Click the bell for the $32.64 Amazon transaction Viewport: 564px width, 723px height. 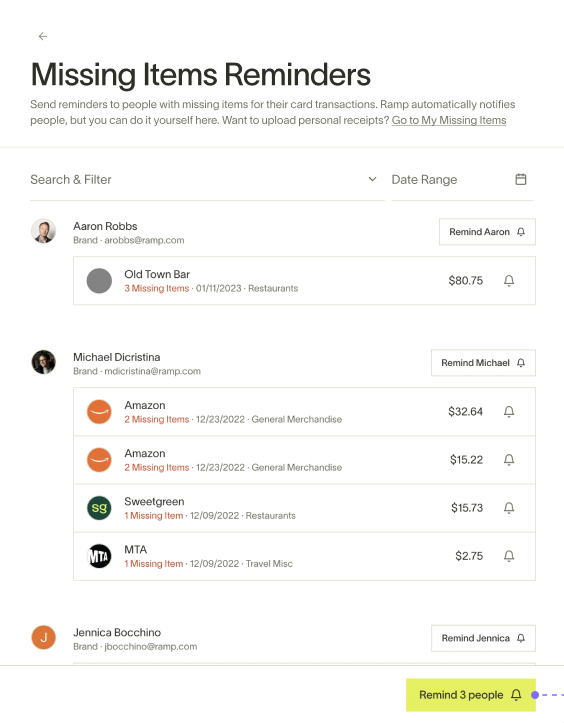509,412
